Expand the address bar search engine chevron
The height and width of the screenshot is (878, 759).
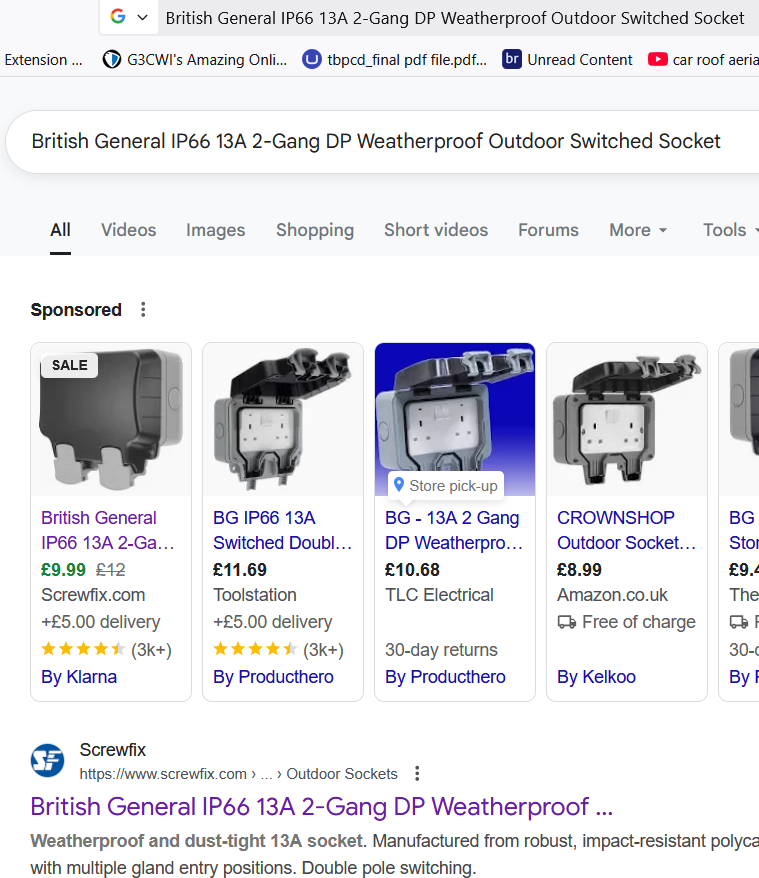point(142,17)
